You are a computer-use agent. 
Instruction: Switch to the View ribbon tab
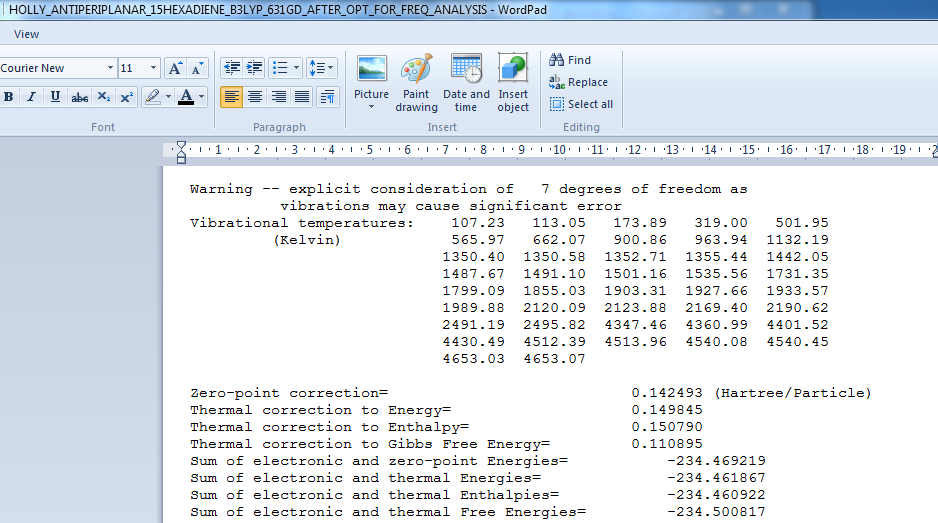point(26,35)
